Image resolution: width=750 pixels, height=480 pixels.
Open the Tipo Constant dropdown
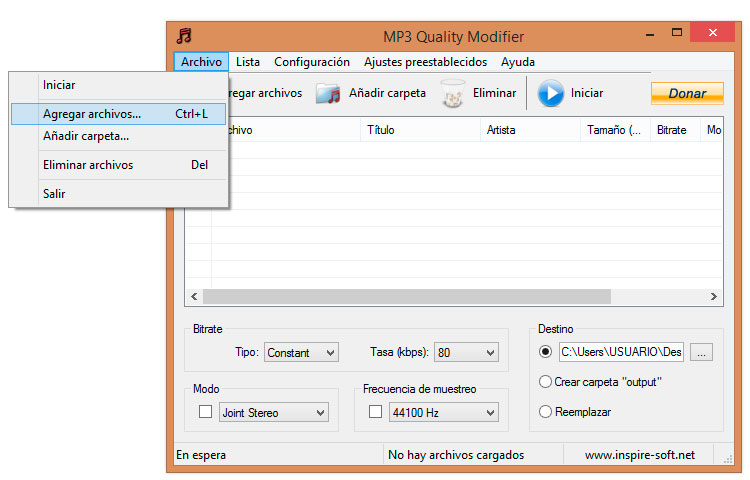(x=301, y=352)
